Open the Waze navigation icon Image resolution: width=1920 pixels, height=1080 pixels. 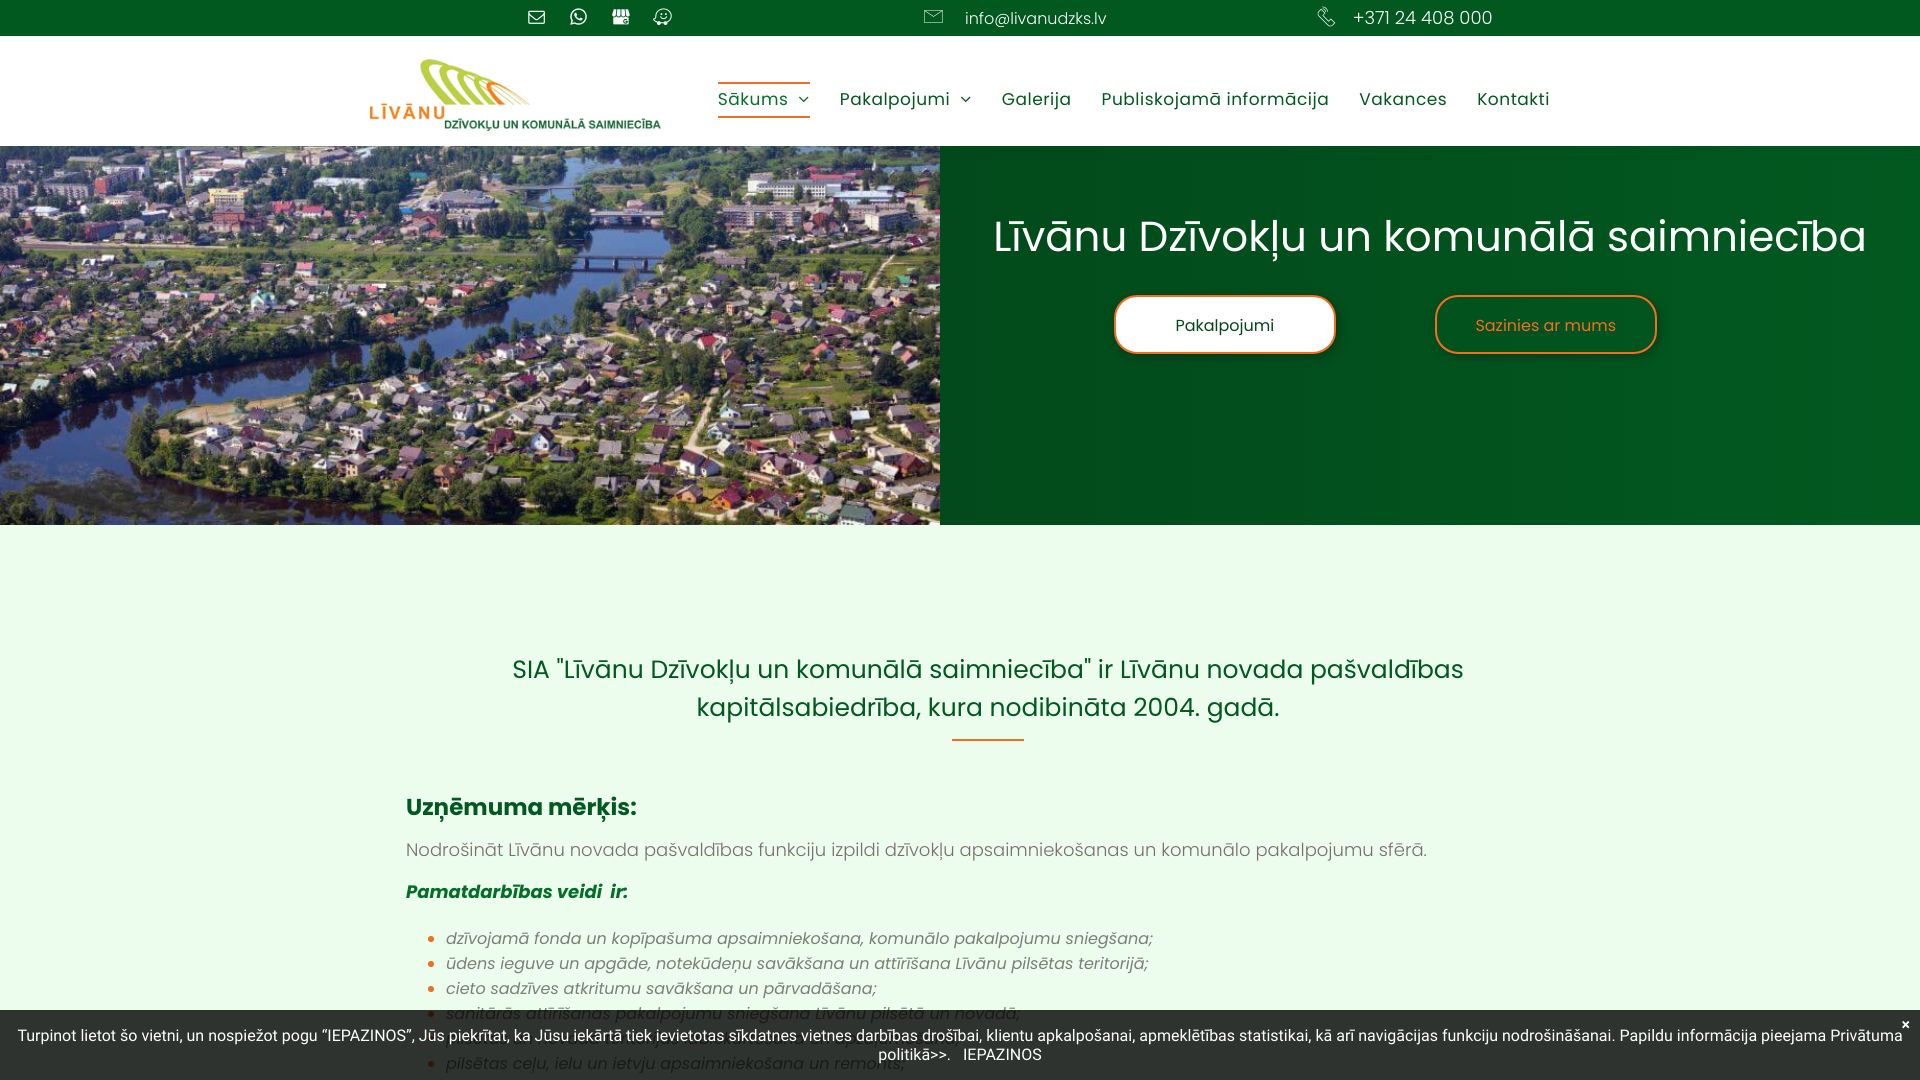click(x=662, y=17)
